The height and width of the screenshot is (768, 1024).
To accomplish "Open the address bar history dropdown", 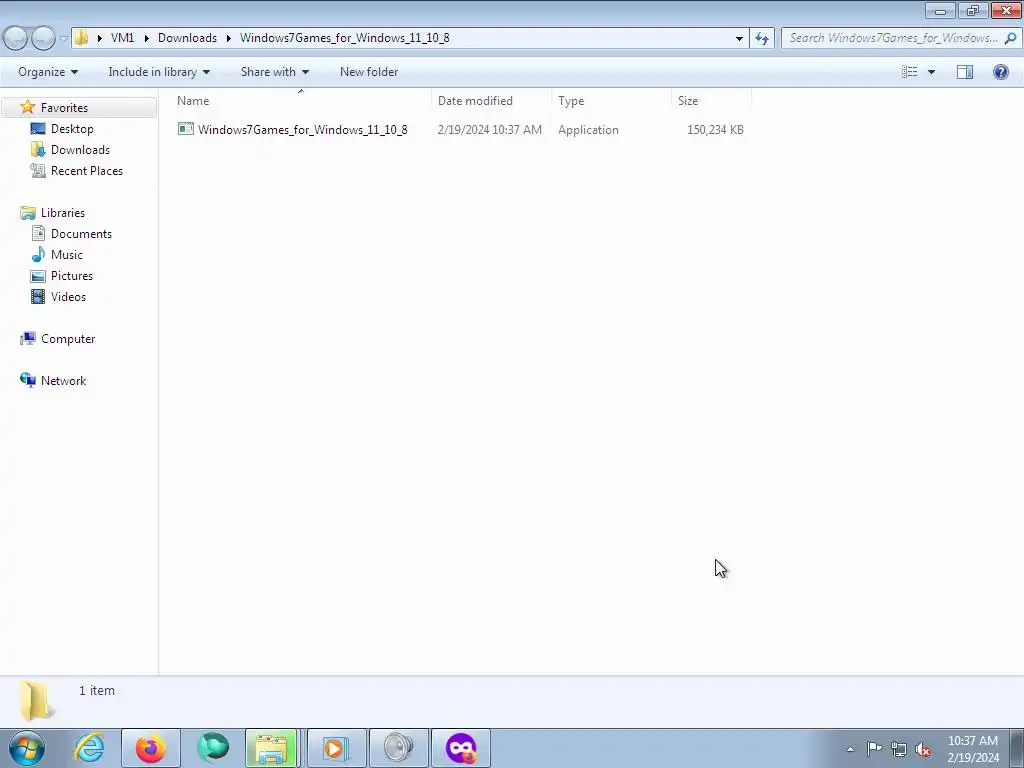I will (739, 39).
